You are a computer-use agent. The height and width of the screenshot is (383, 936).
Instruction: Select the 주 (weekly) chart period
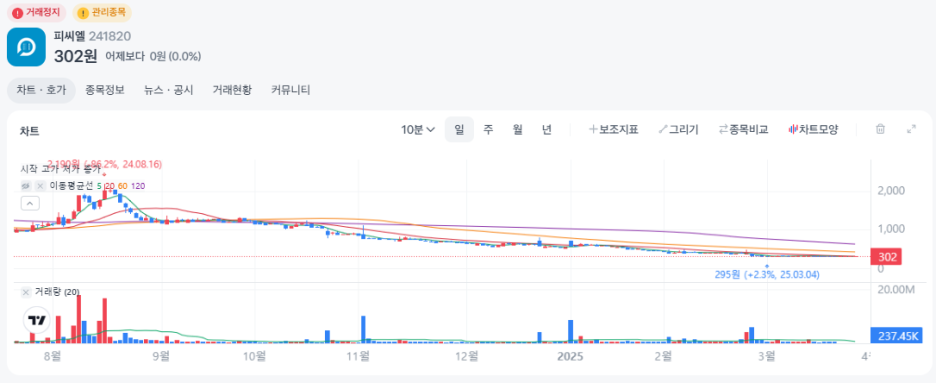tap(488, 129)
